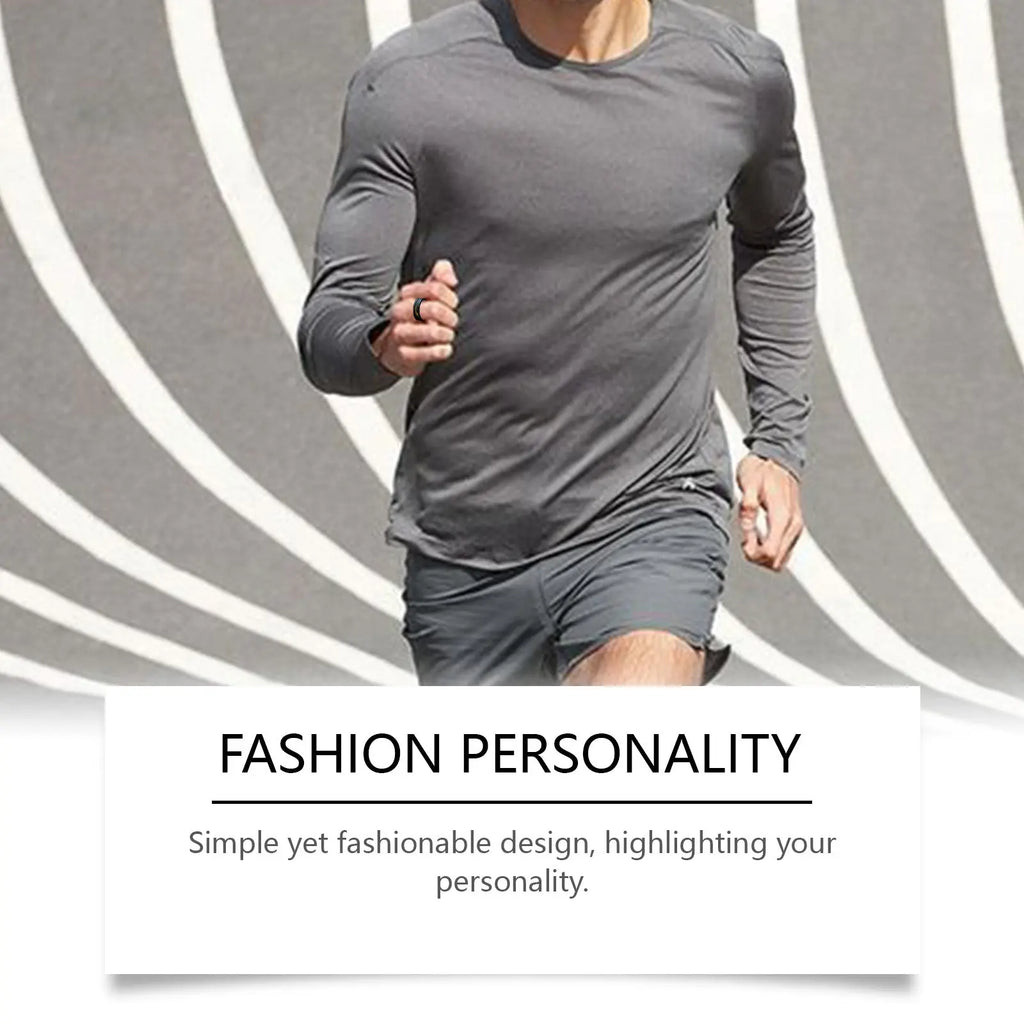Click the word 'personality.' on the last line
1024x1024 pixels.
pyautogui.click(x=513, y=882)
